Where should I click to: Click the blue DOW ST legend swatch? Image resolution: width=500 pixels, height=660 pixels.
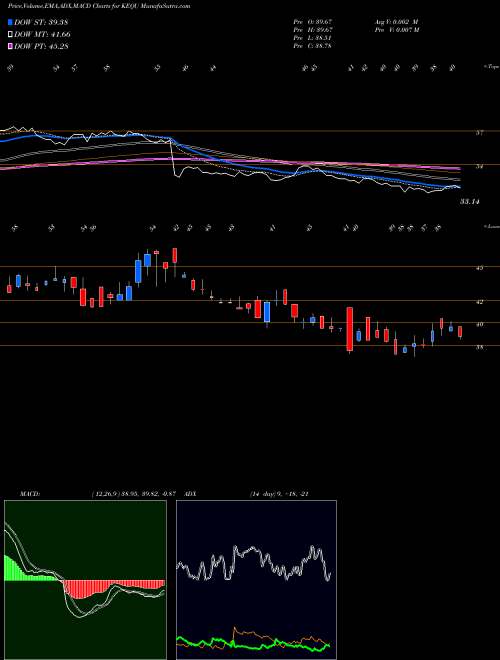pyautogui.click(x=10, y=22)
